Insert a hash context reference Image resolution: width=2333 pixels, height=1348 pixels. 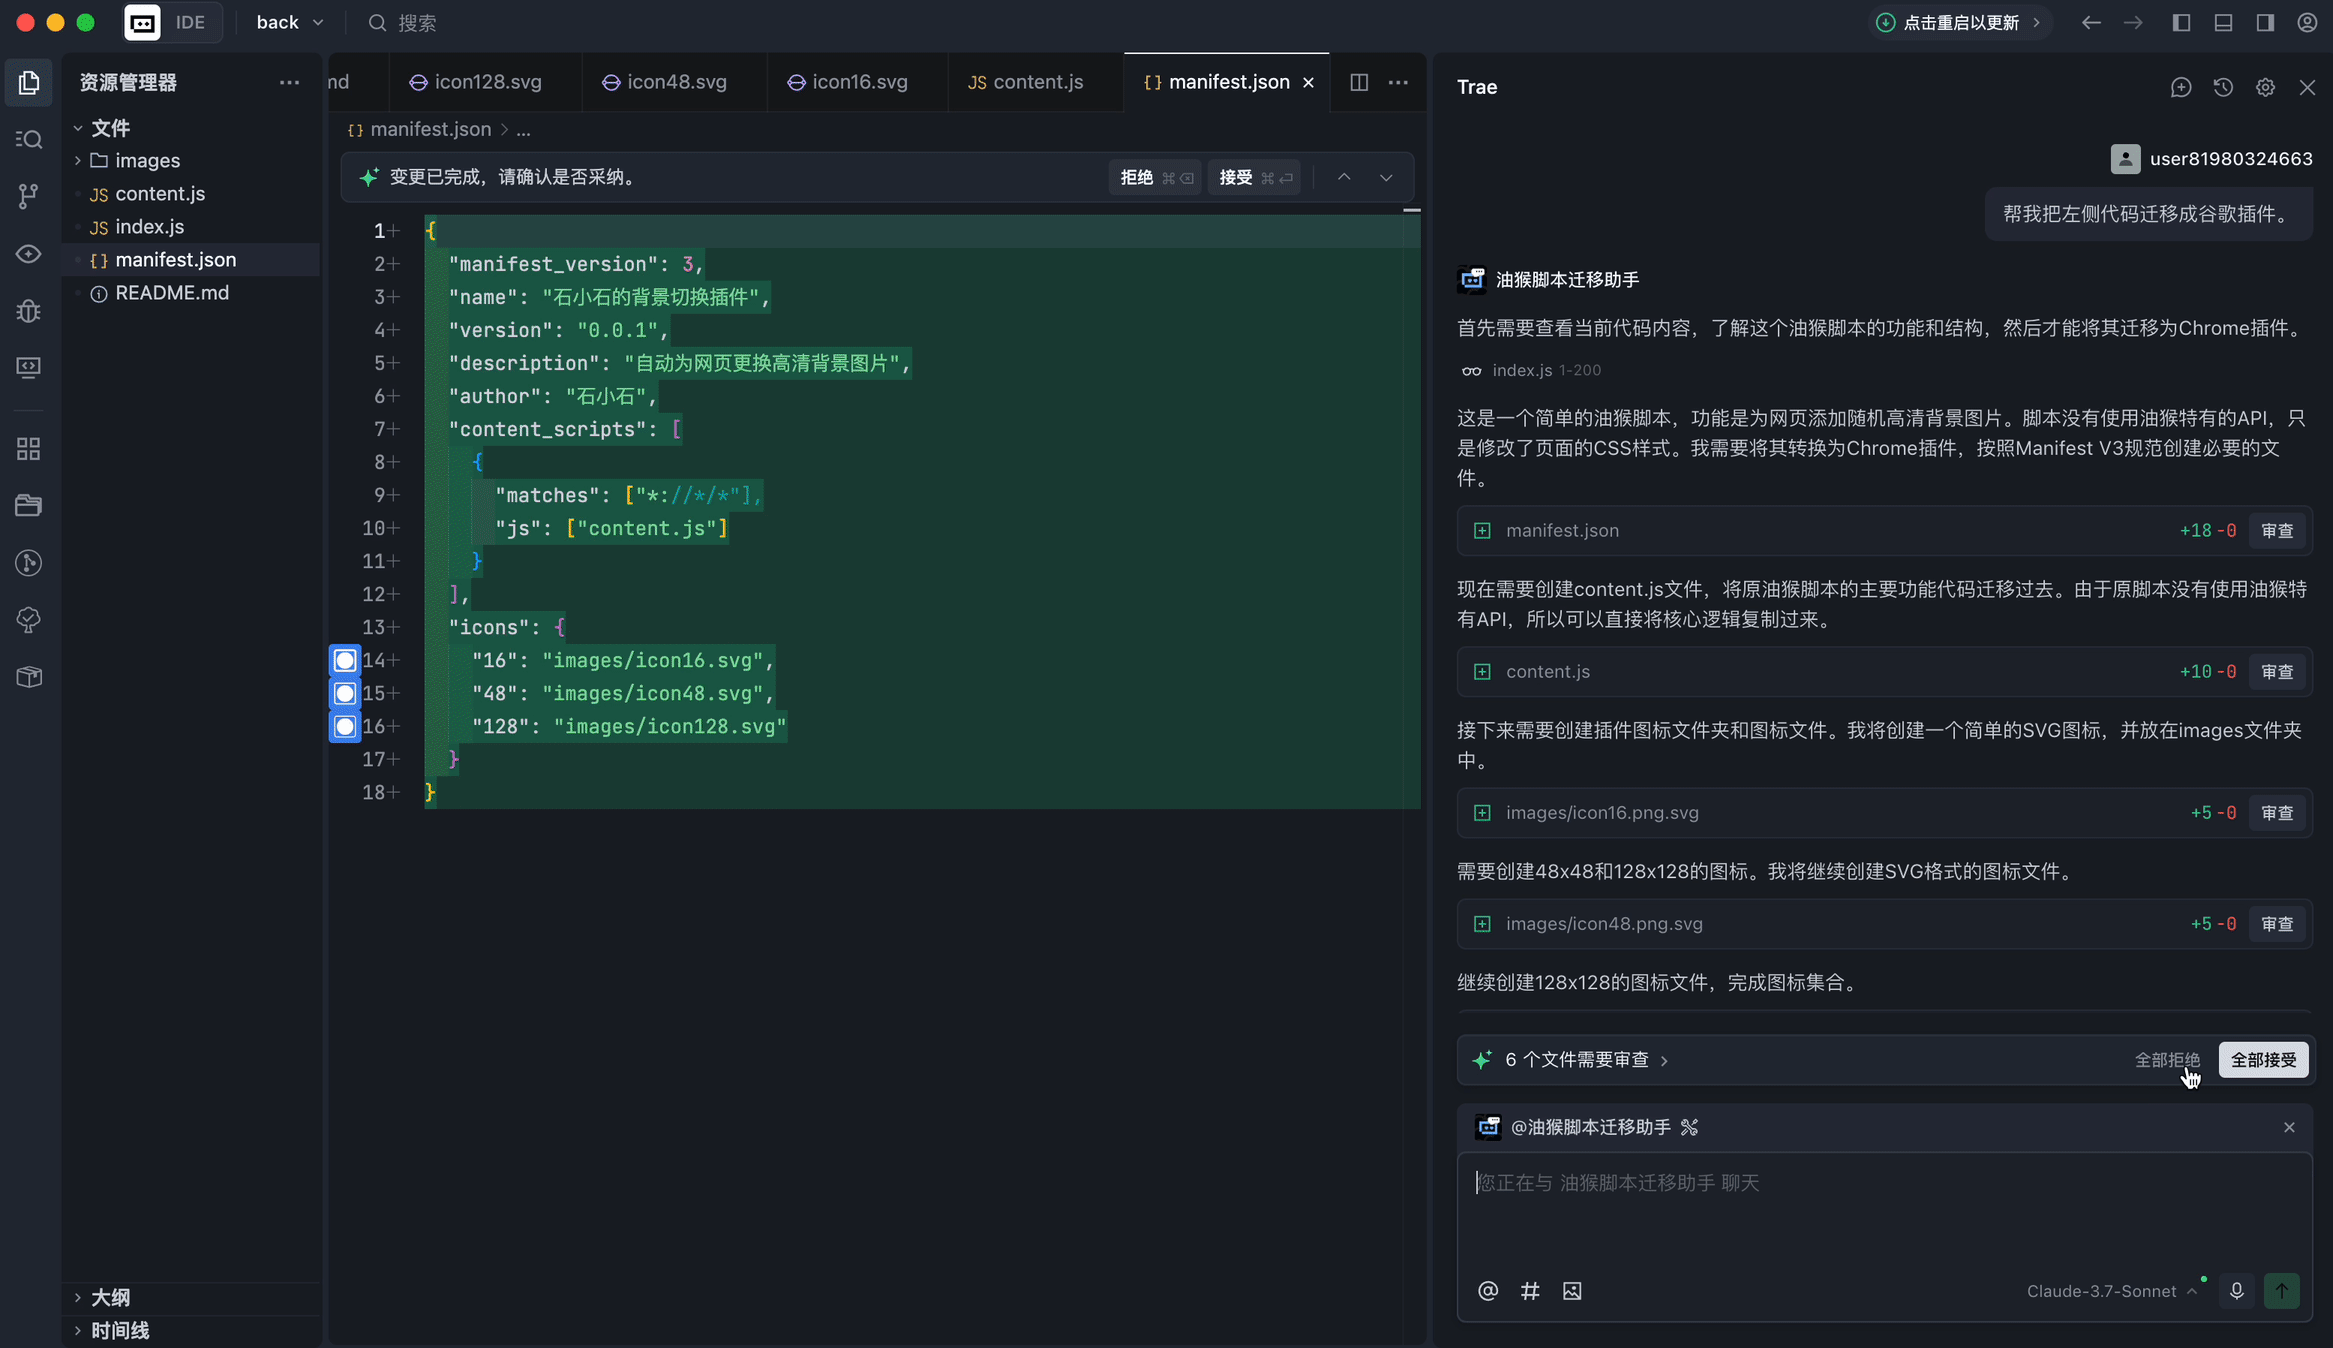[1530, 1291]
